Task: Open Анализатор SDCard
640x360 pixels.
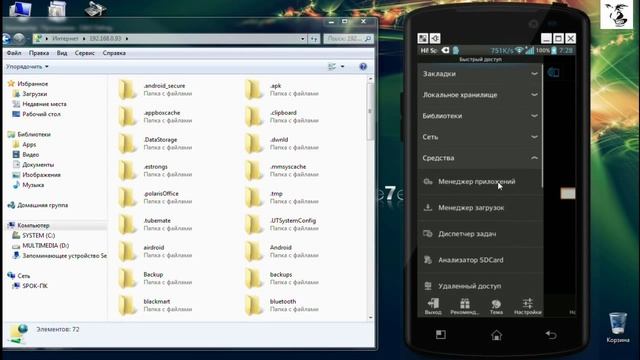Action: point(480,260)
